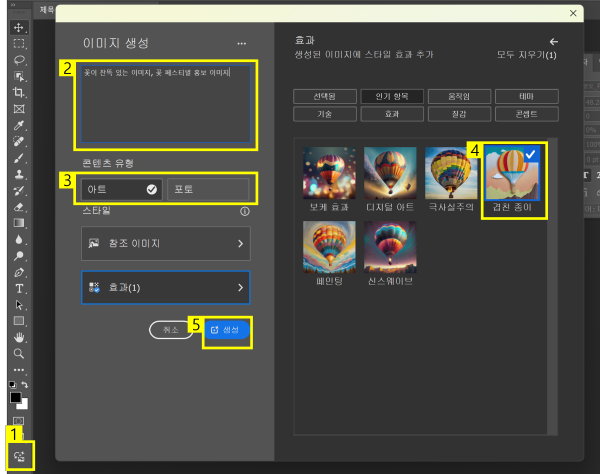The height and width of the screenshot is (474, 600).
Task: Select the Rectangular Marquee tool
Action: 18,44
